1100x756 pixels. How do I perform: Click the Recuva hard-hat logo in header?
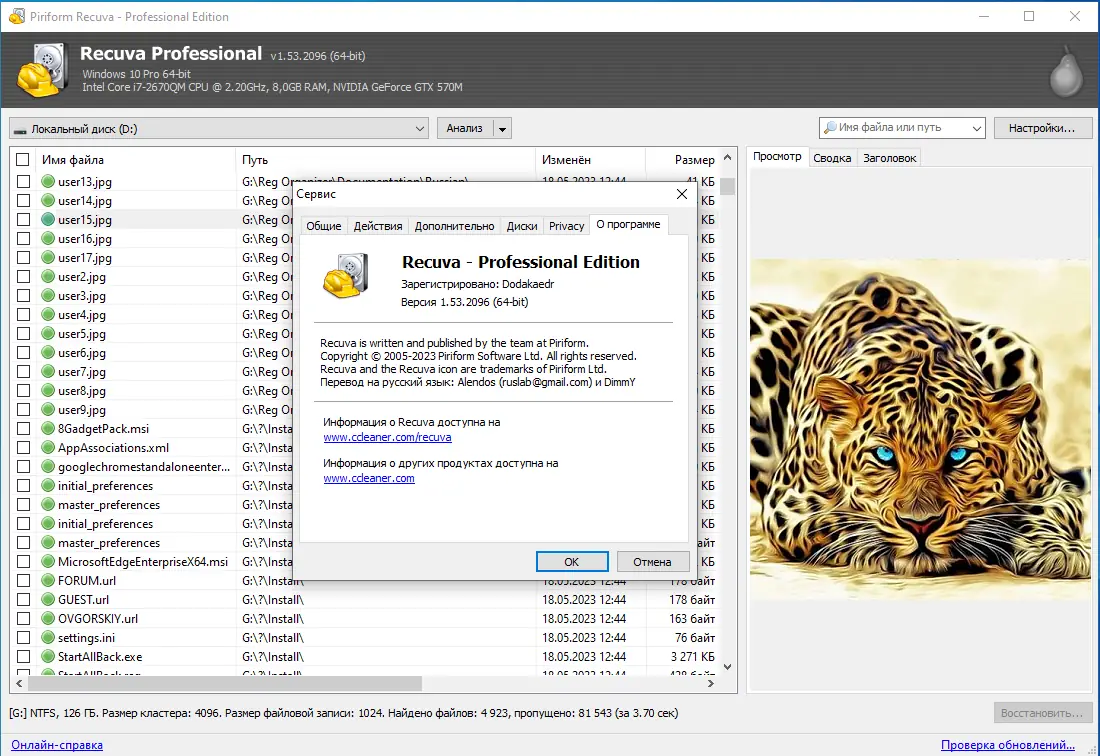point(43,70)
